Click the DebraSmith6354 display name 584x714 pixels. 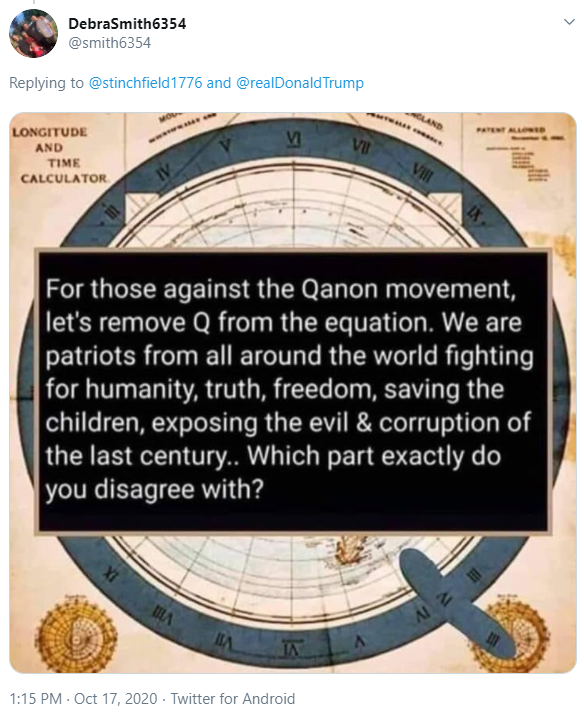point(127,24)
